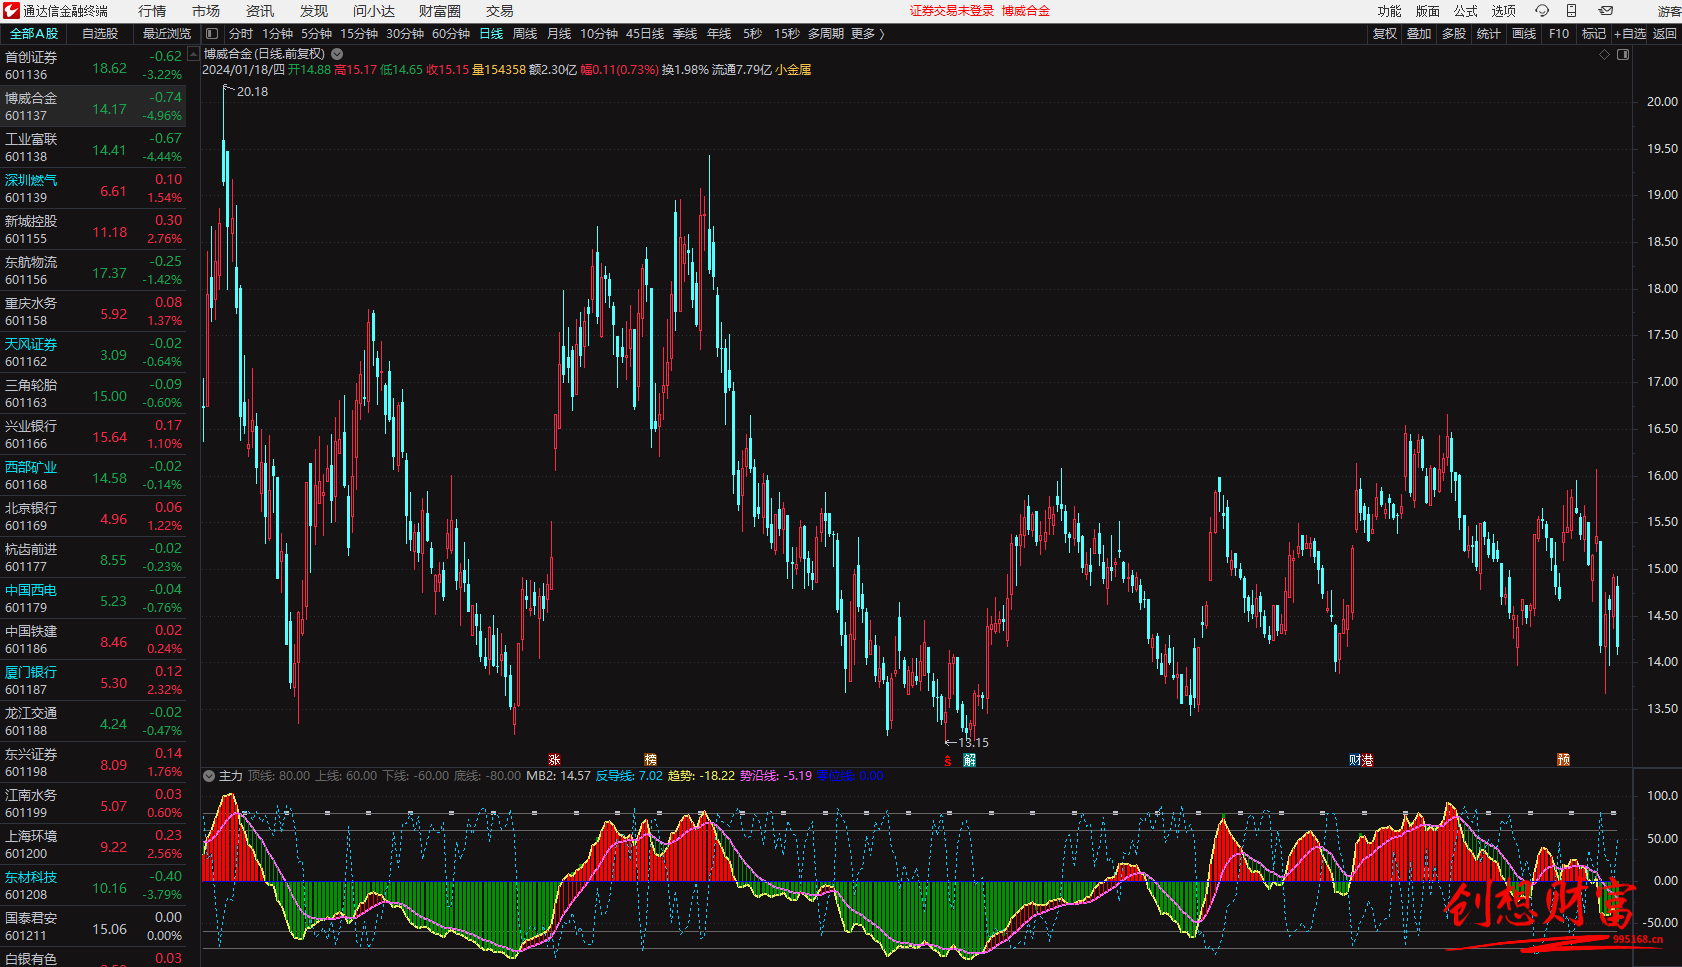Select the 周线 chart period

pos(525,34)
